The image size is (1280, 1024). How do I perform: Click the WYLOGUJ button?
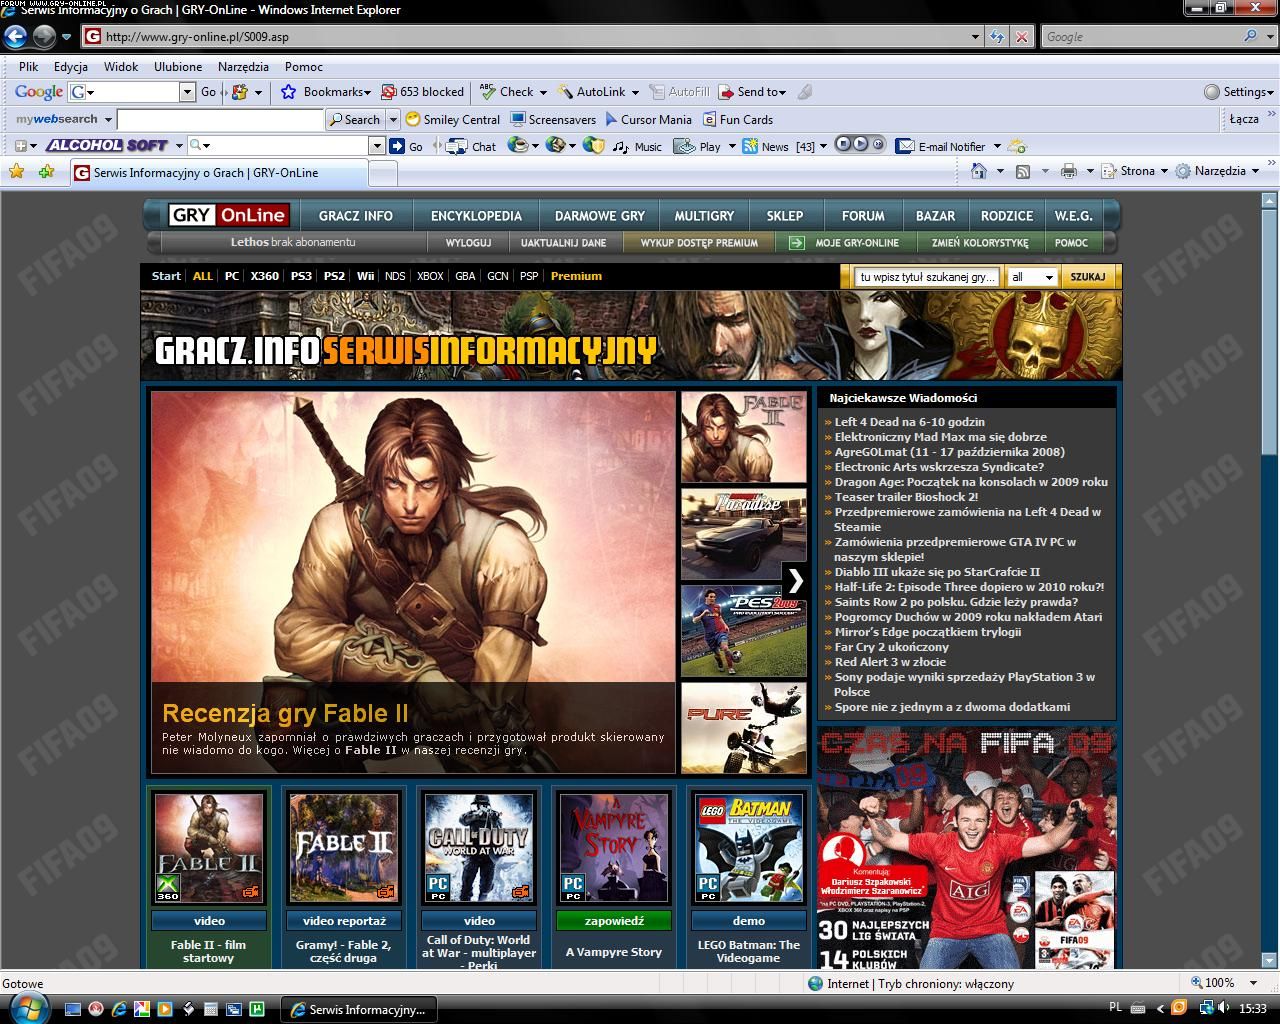(468, 243)
